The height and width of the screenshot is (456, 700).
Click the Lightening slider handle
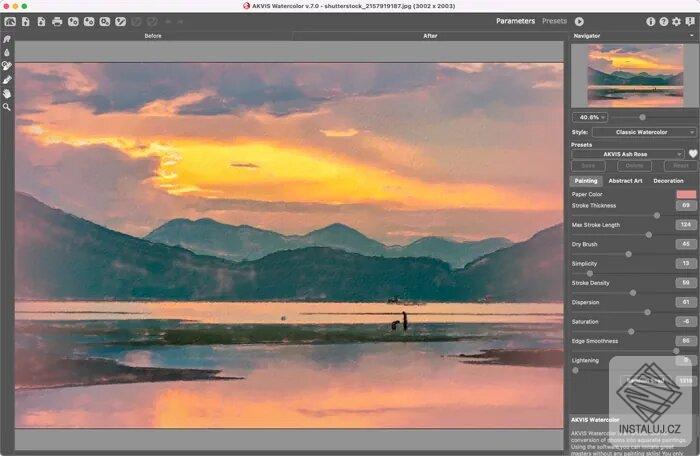tap(575, 370)
